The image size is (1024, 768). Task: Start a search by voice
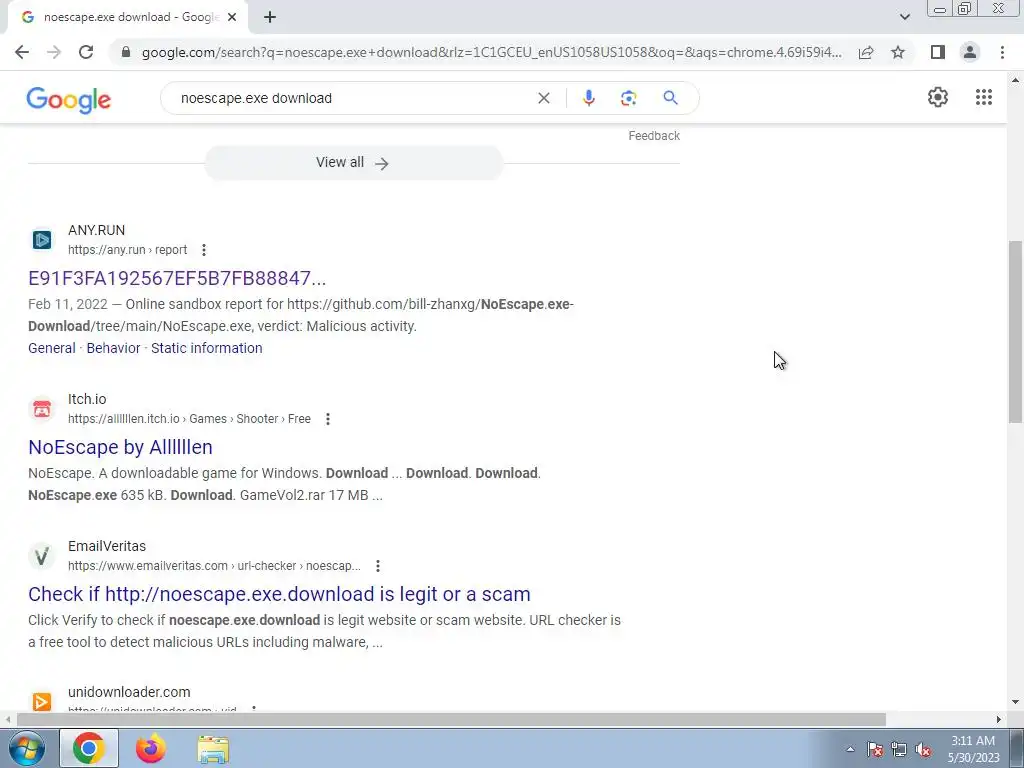pos(588,98)
